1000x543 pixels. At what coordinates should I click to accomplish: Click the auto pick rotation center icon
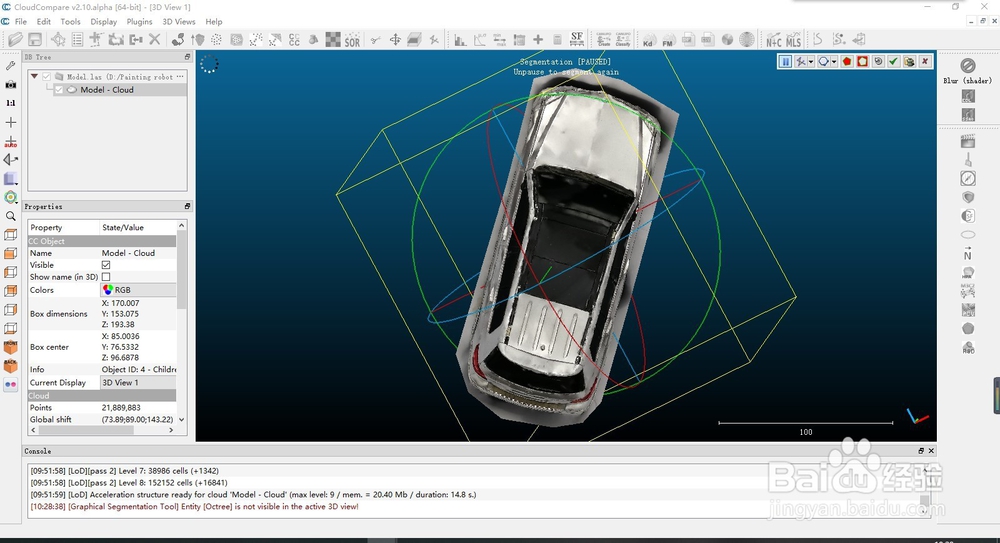[x=11, y=141]
